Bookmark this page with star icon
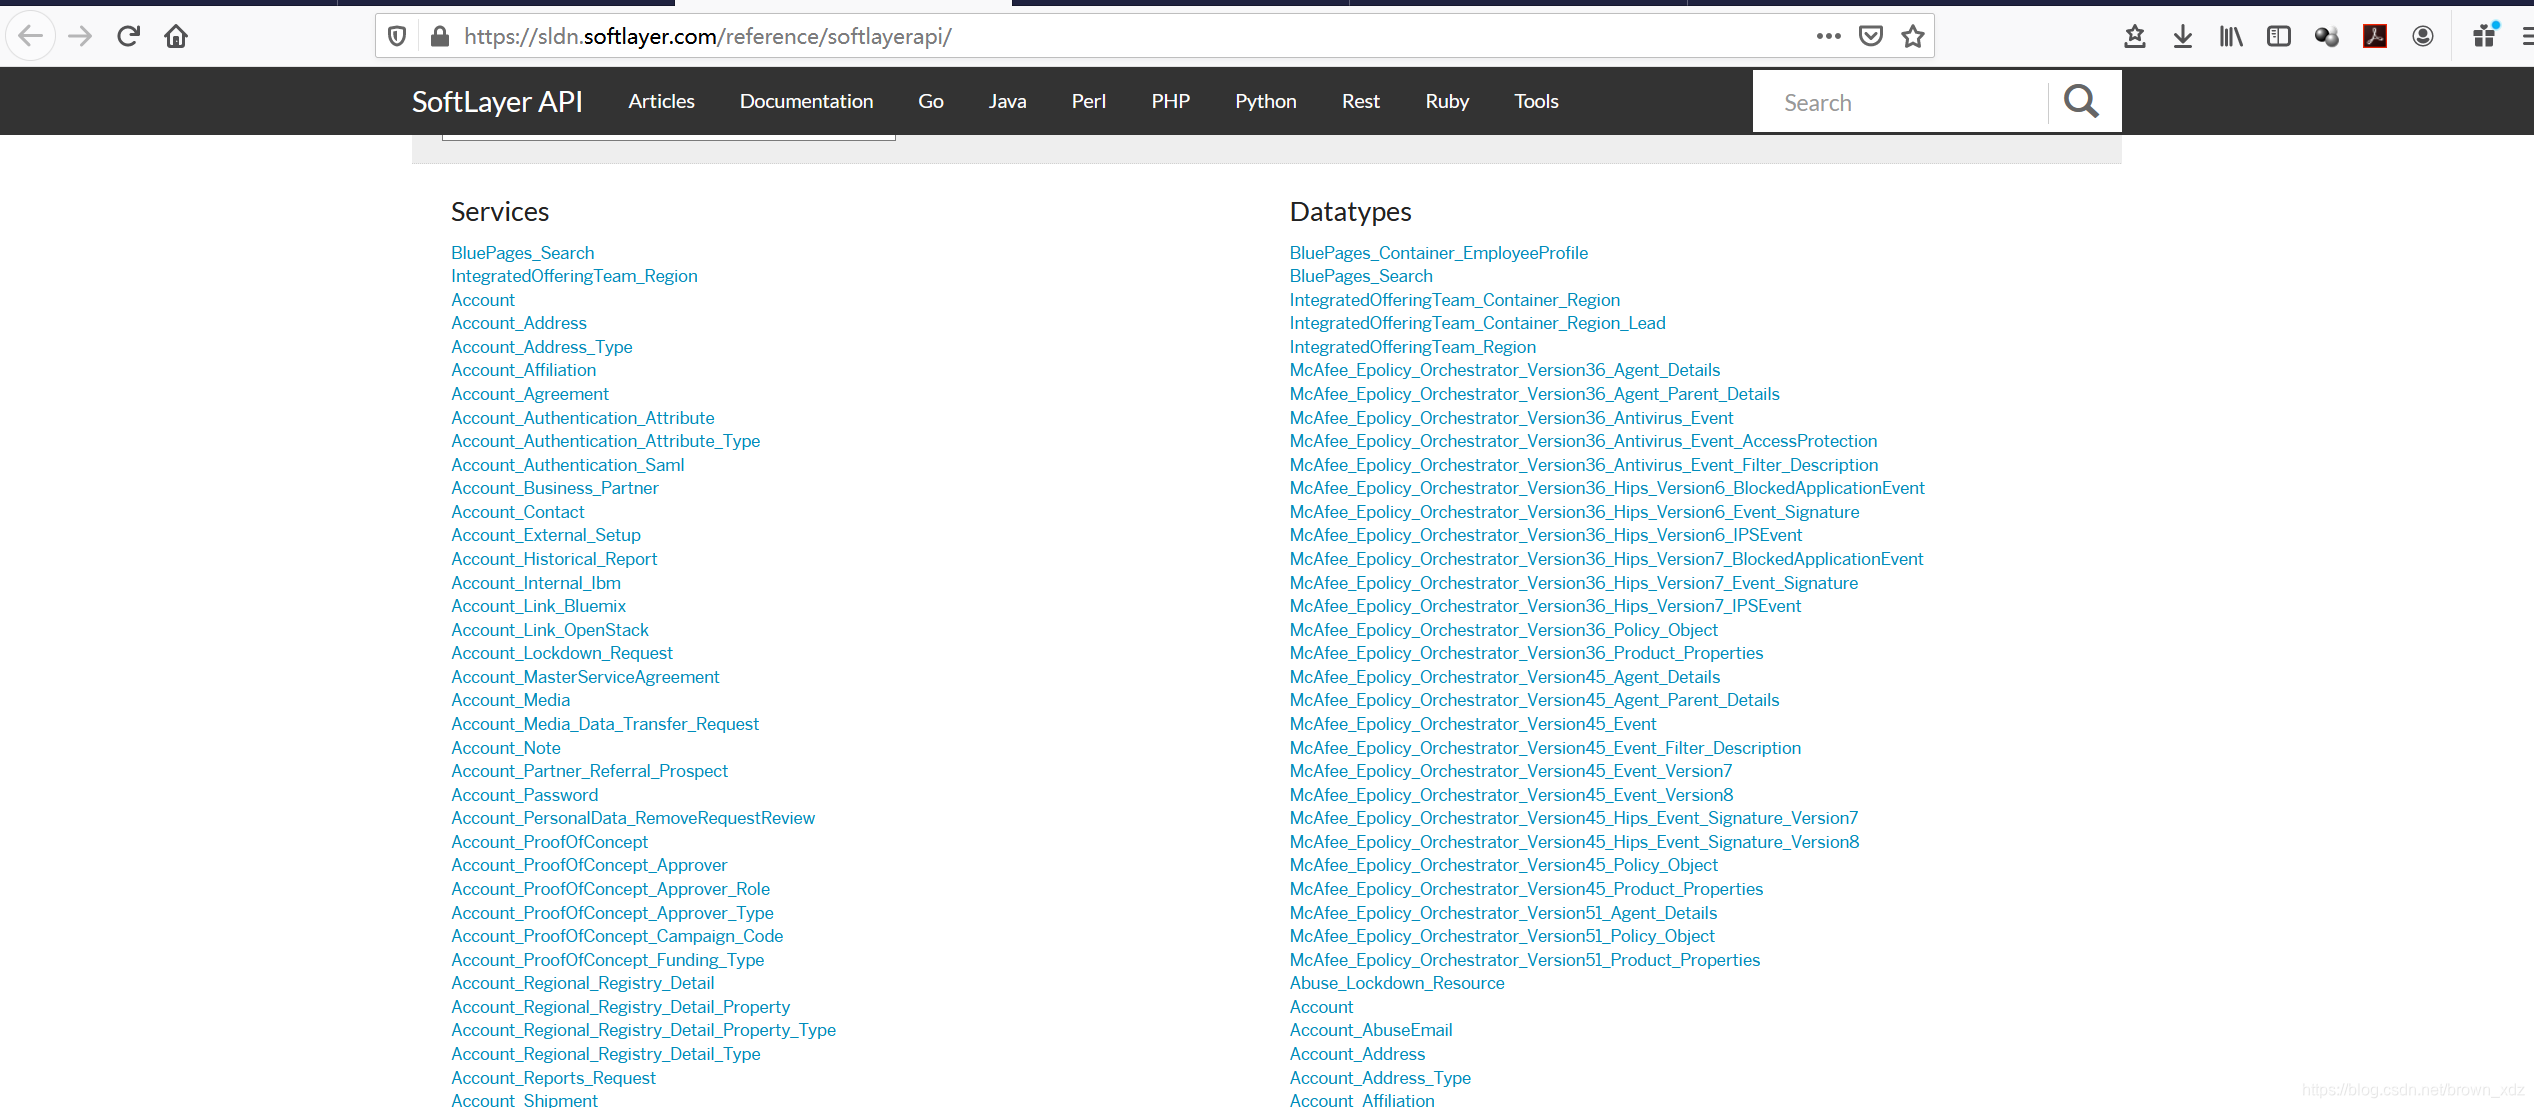The width and height of the screenshot is (2534, 1108). coord(1913,37)
